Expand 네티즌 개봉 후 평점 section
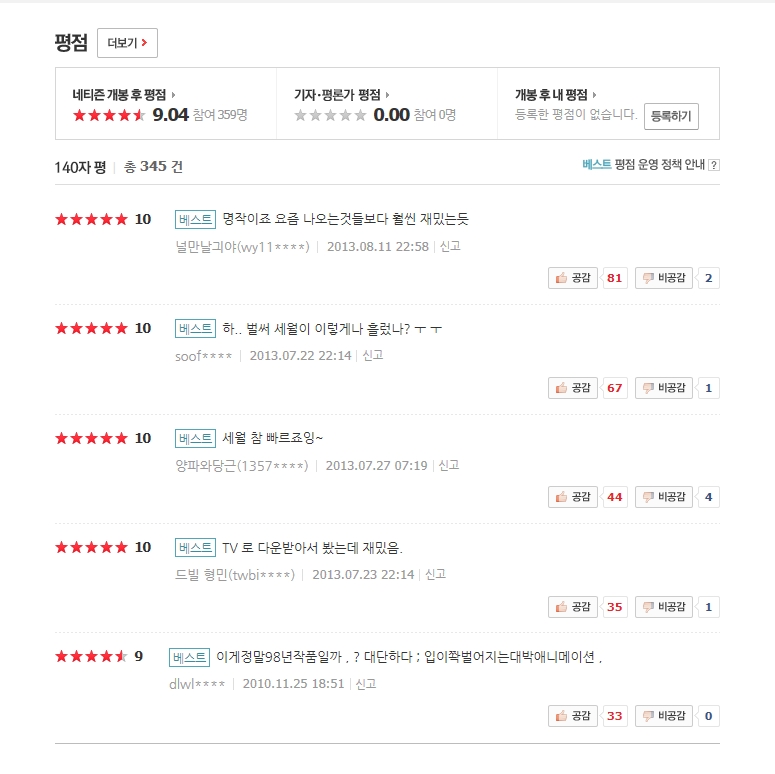 (124, 95)
